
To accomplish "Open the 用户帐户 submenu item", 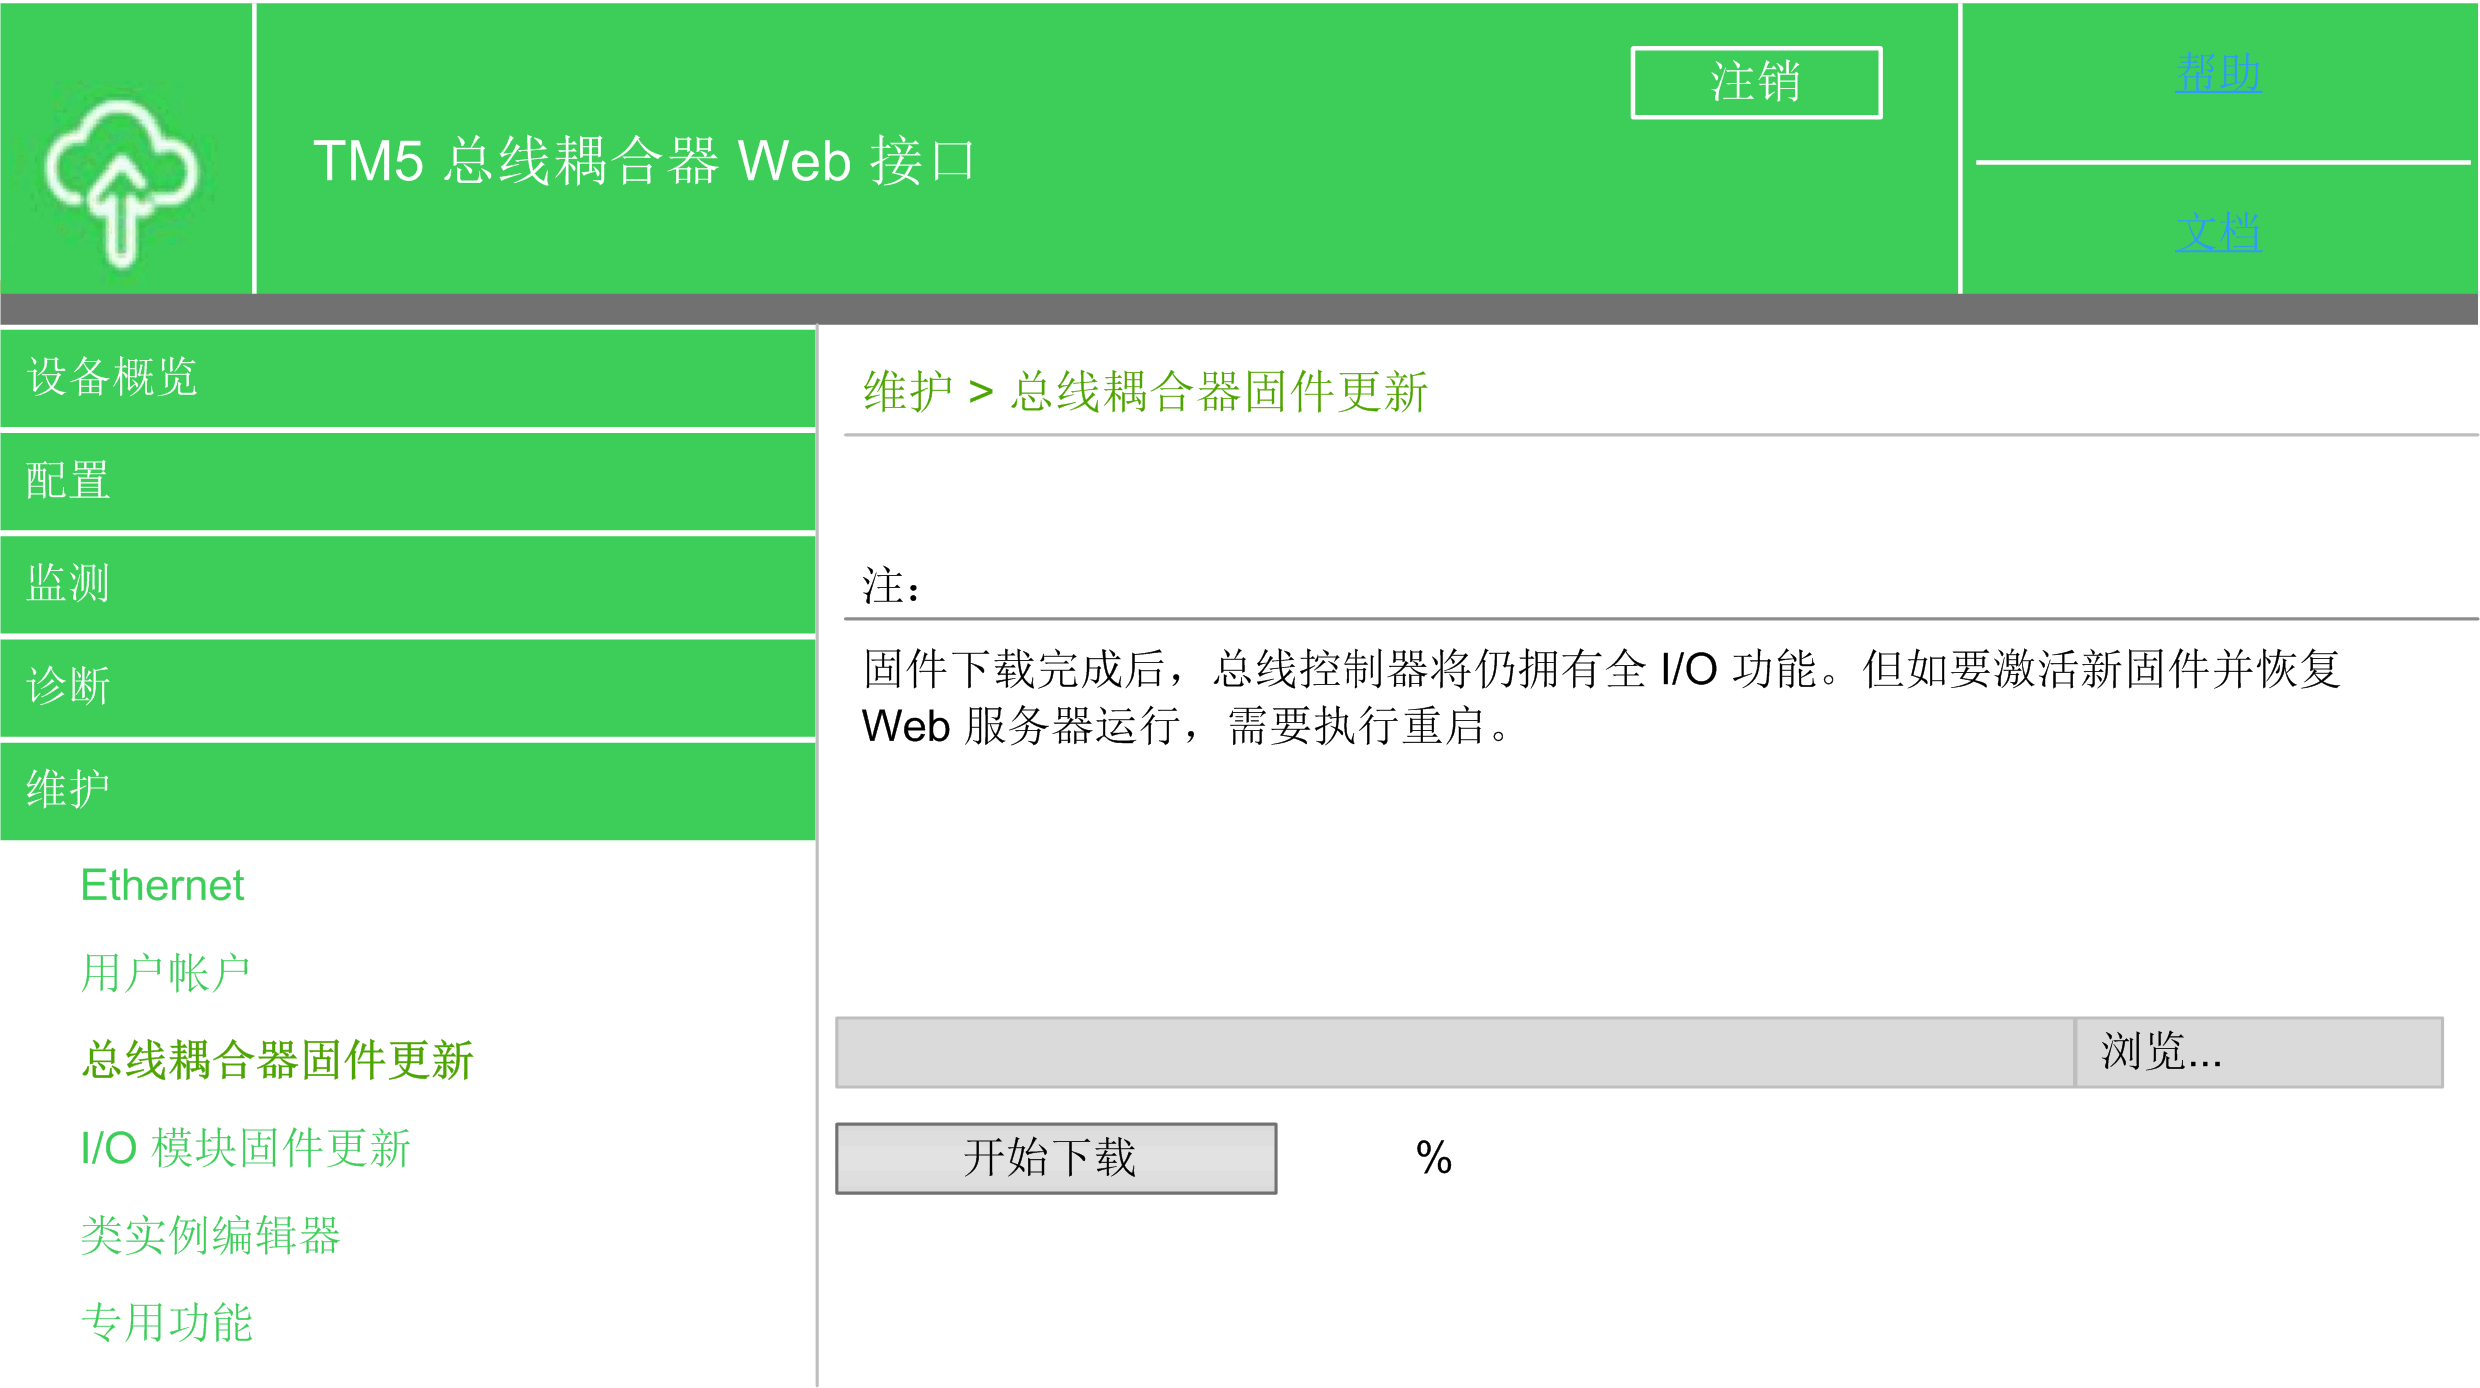I will click(x=165, y=973).
